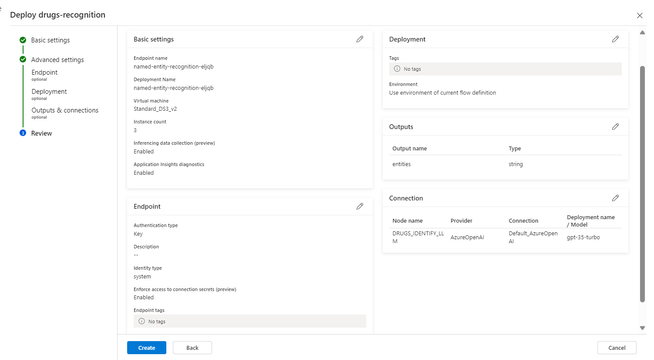
Task: Open Outputs & connections sub-step
Action: tap(65, 113)
